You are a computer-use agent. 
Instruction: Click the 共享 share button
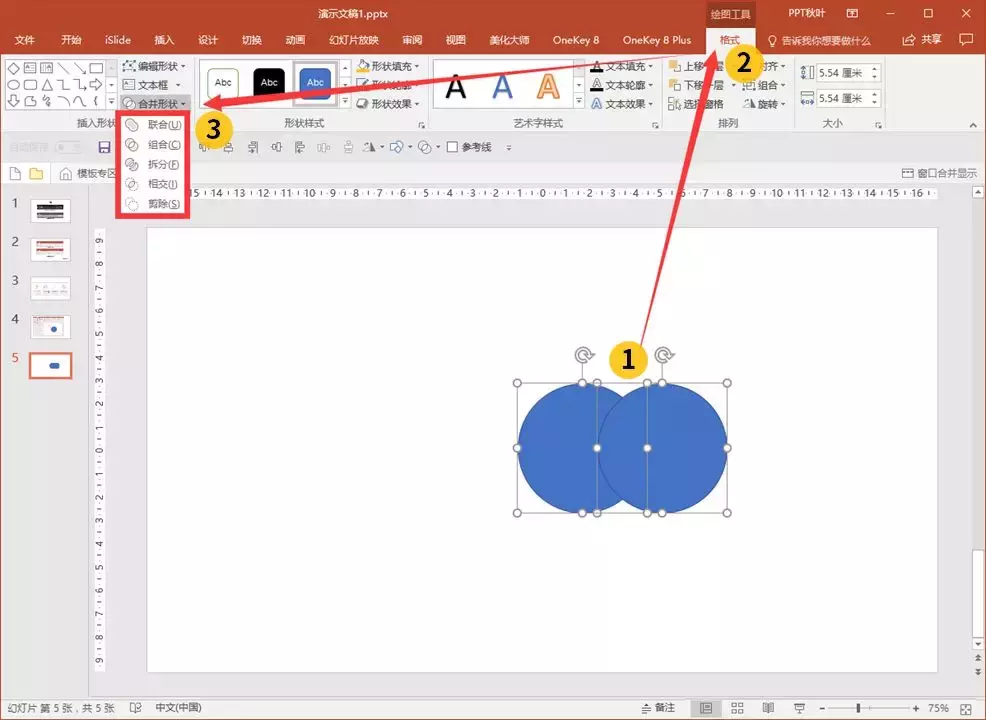[922, 40]
